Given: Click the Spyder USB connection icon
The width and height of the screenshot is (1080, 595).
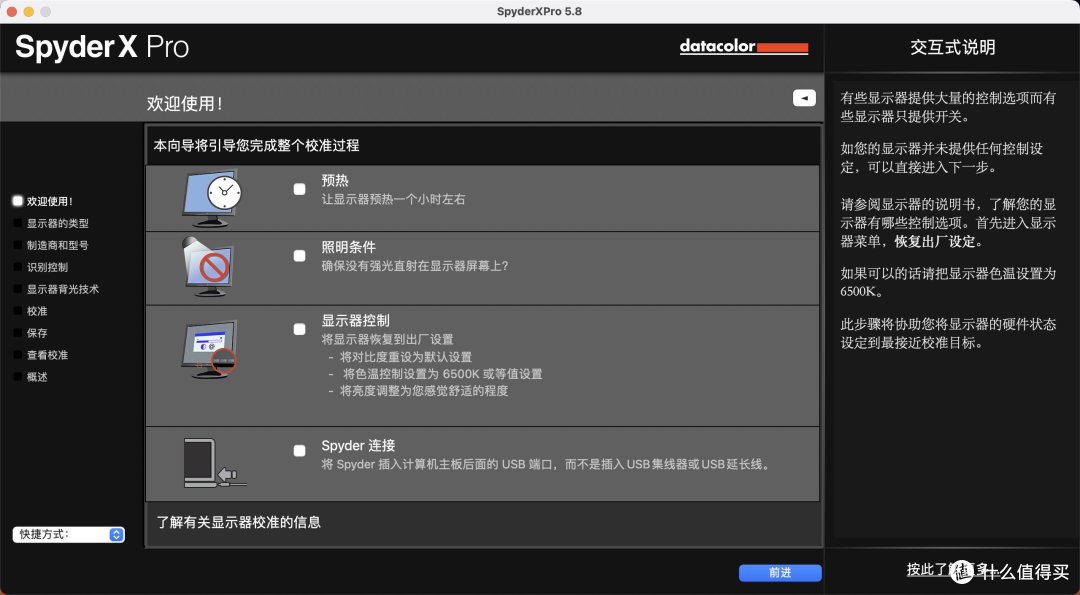Looking at the screenshot, I should (215, 463).
